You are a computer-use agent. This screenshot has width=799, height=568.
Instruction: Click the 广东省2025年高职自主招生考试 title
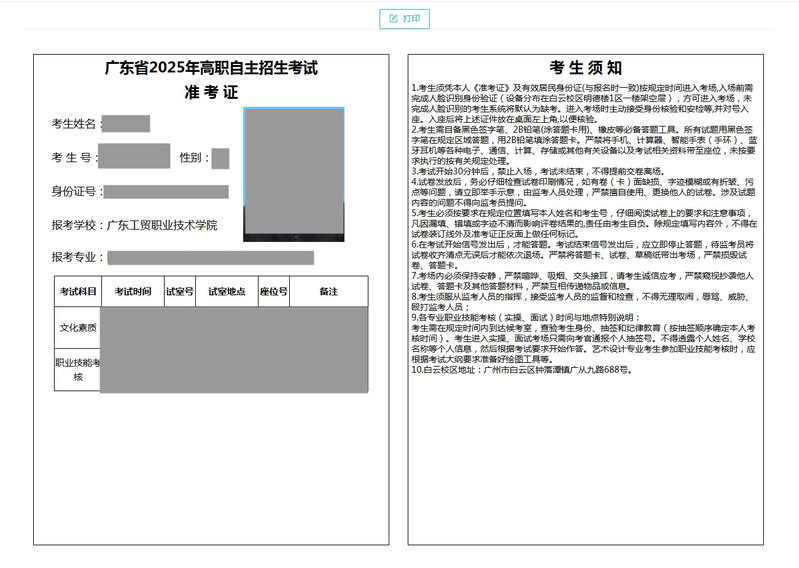[x=211, y=69]
